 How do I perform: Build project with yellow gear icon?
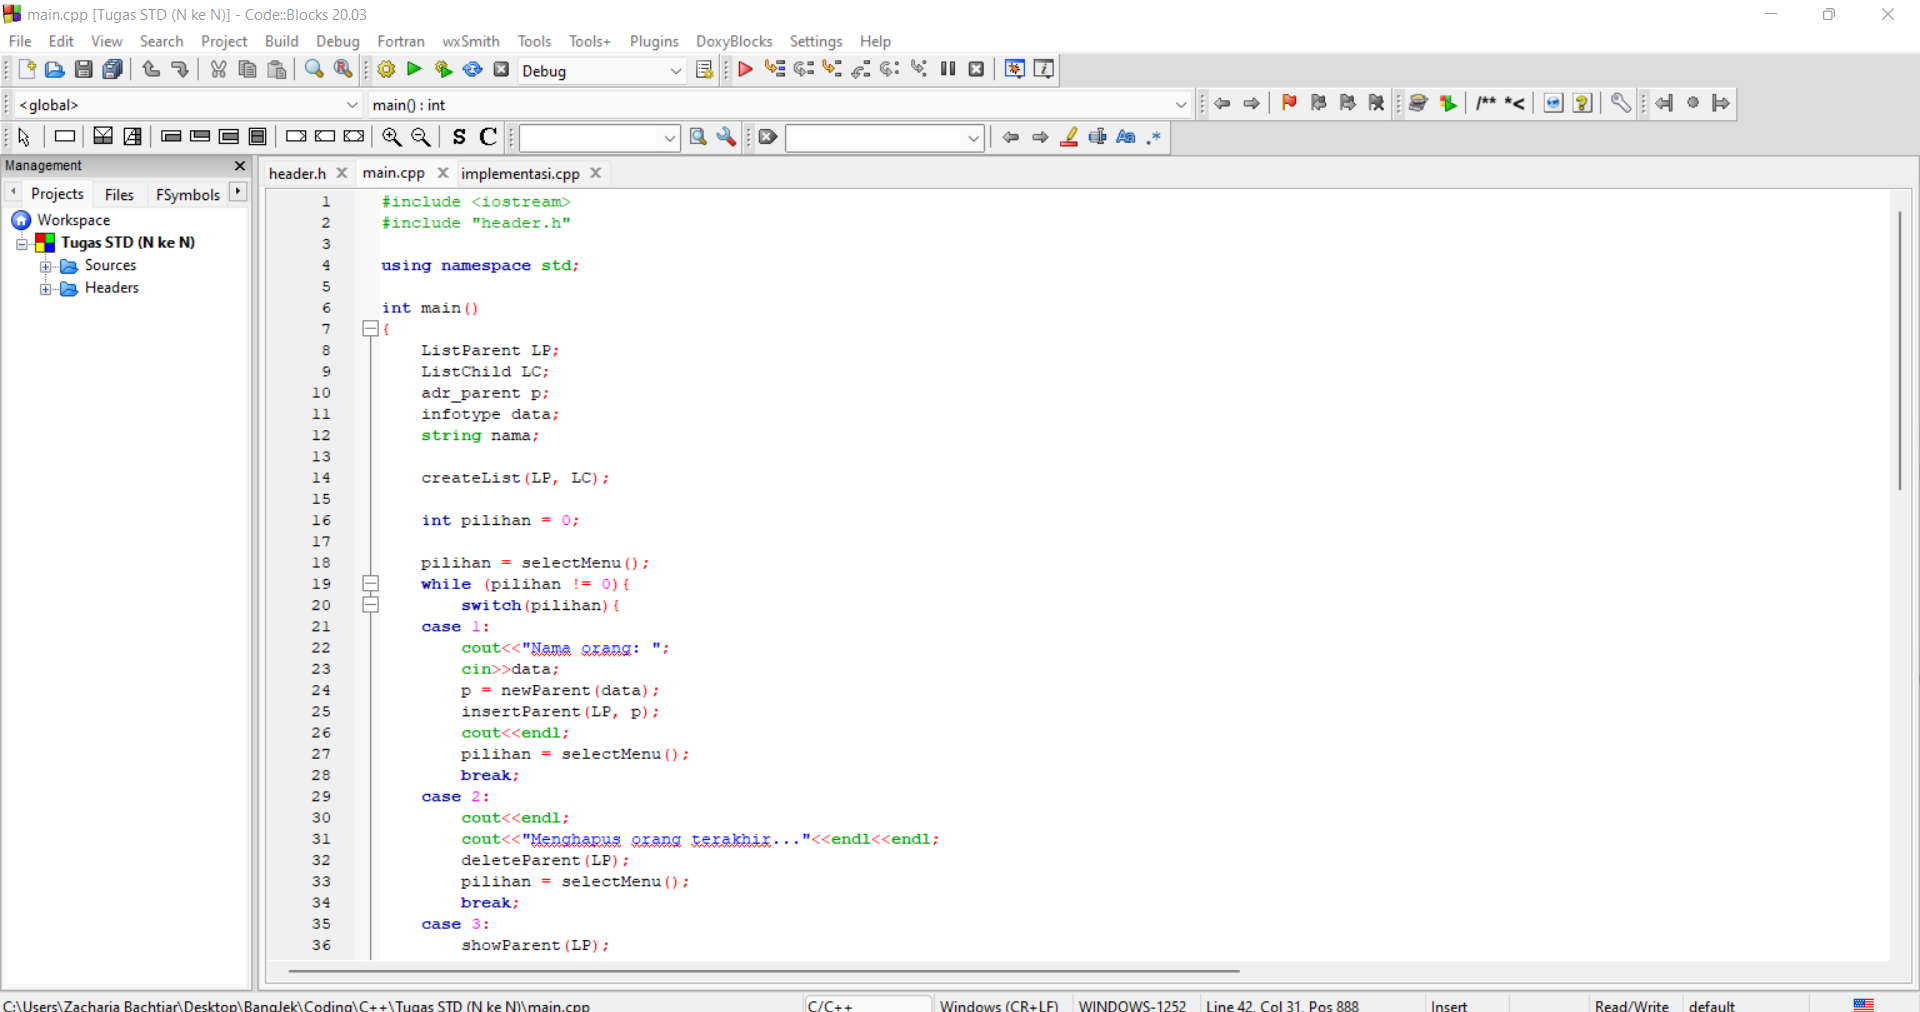pos(386,70)
